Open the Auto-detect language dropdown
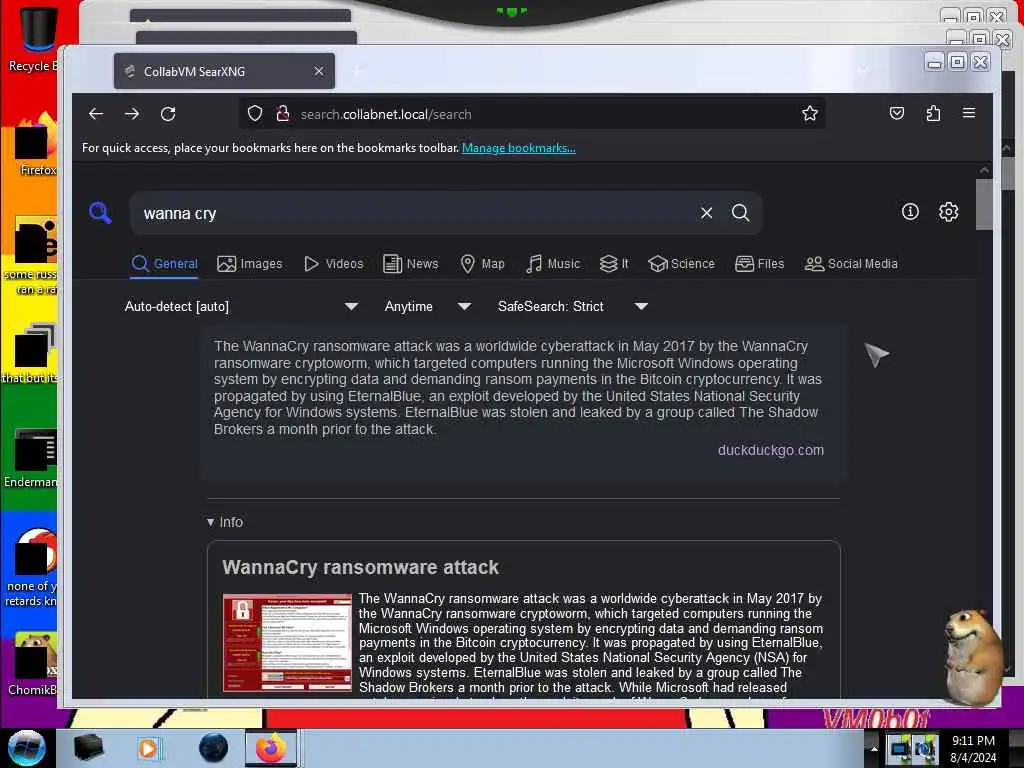This screenshot has width=1024, height=768. pos(241,306)
